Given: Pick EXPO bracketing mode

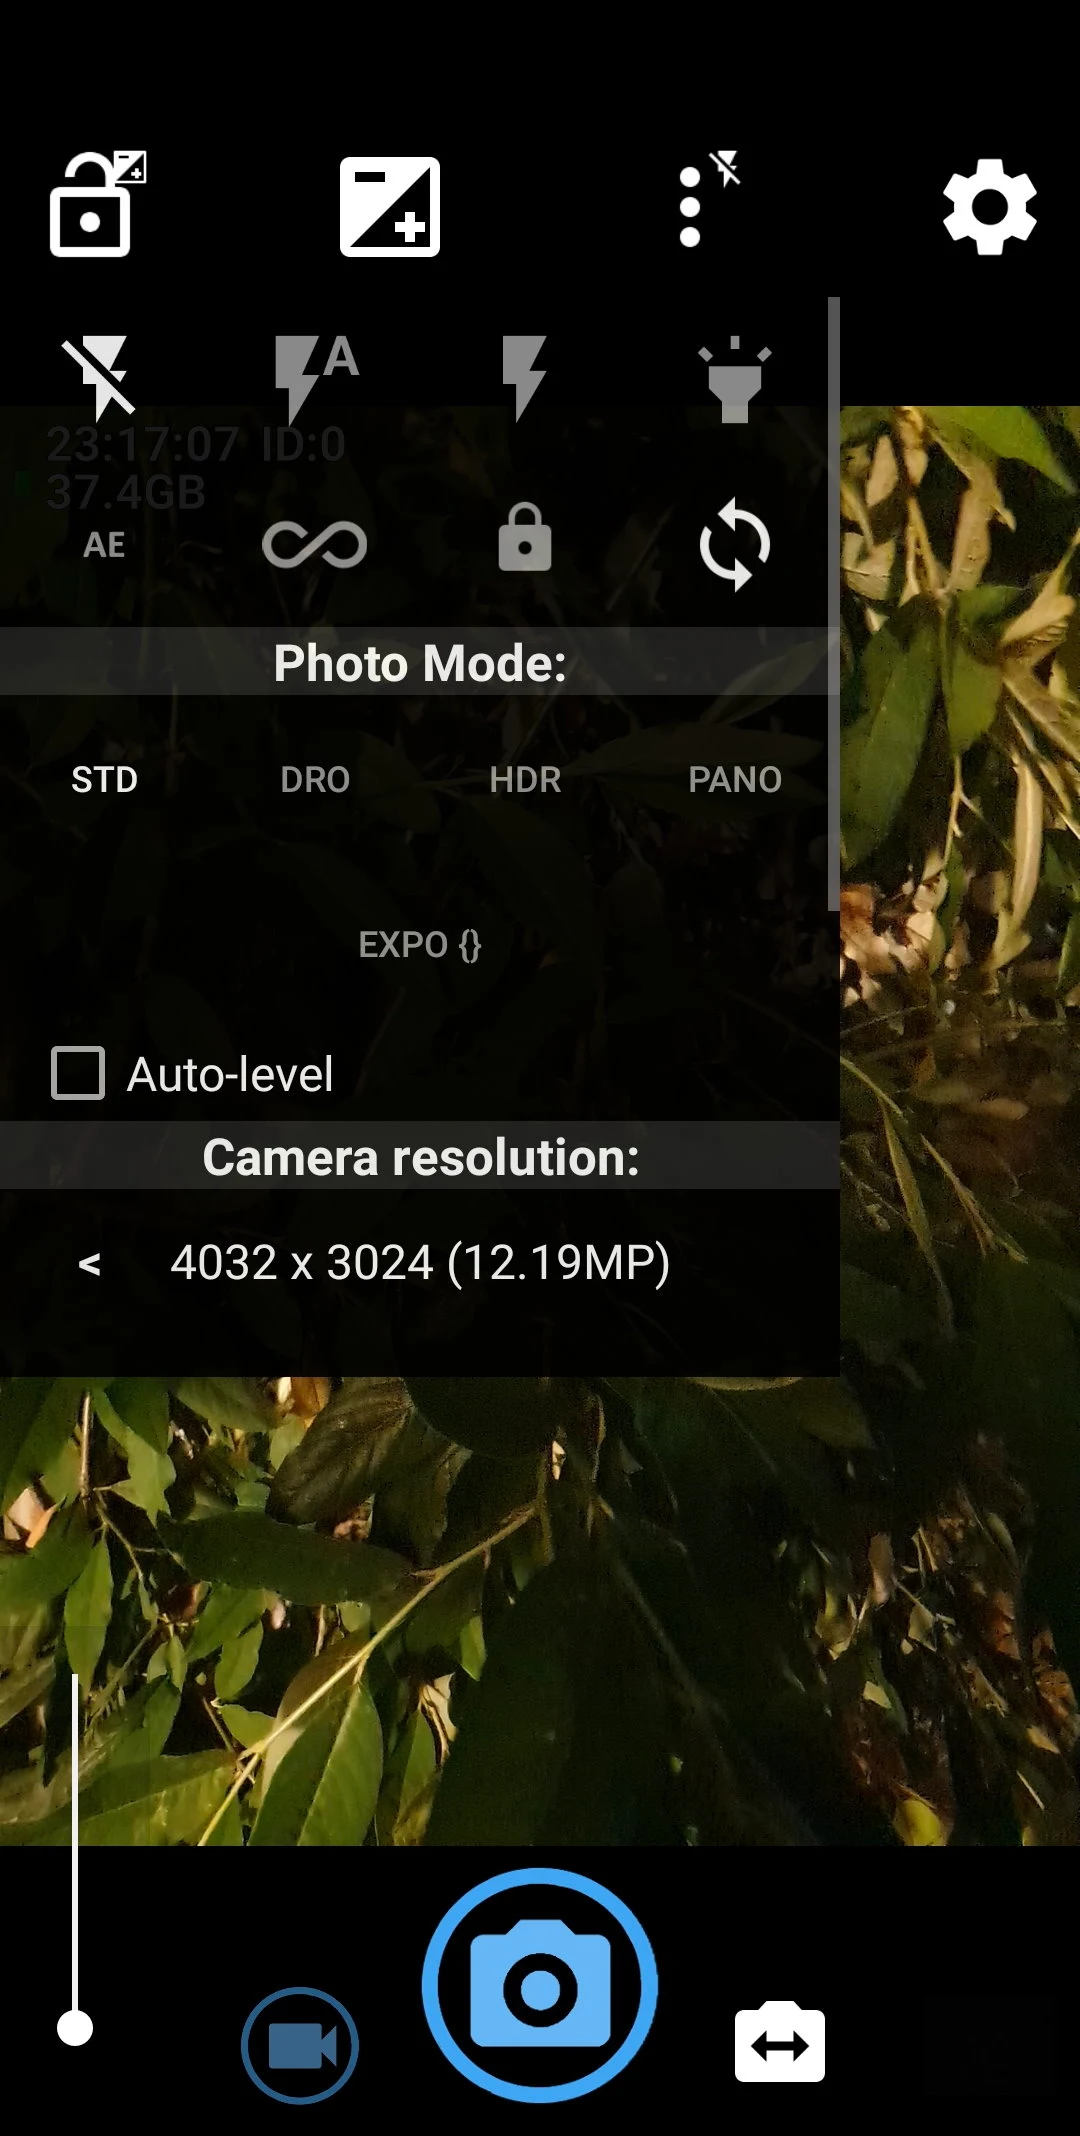Looking at the screenshot, I should [420, 945].
